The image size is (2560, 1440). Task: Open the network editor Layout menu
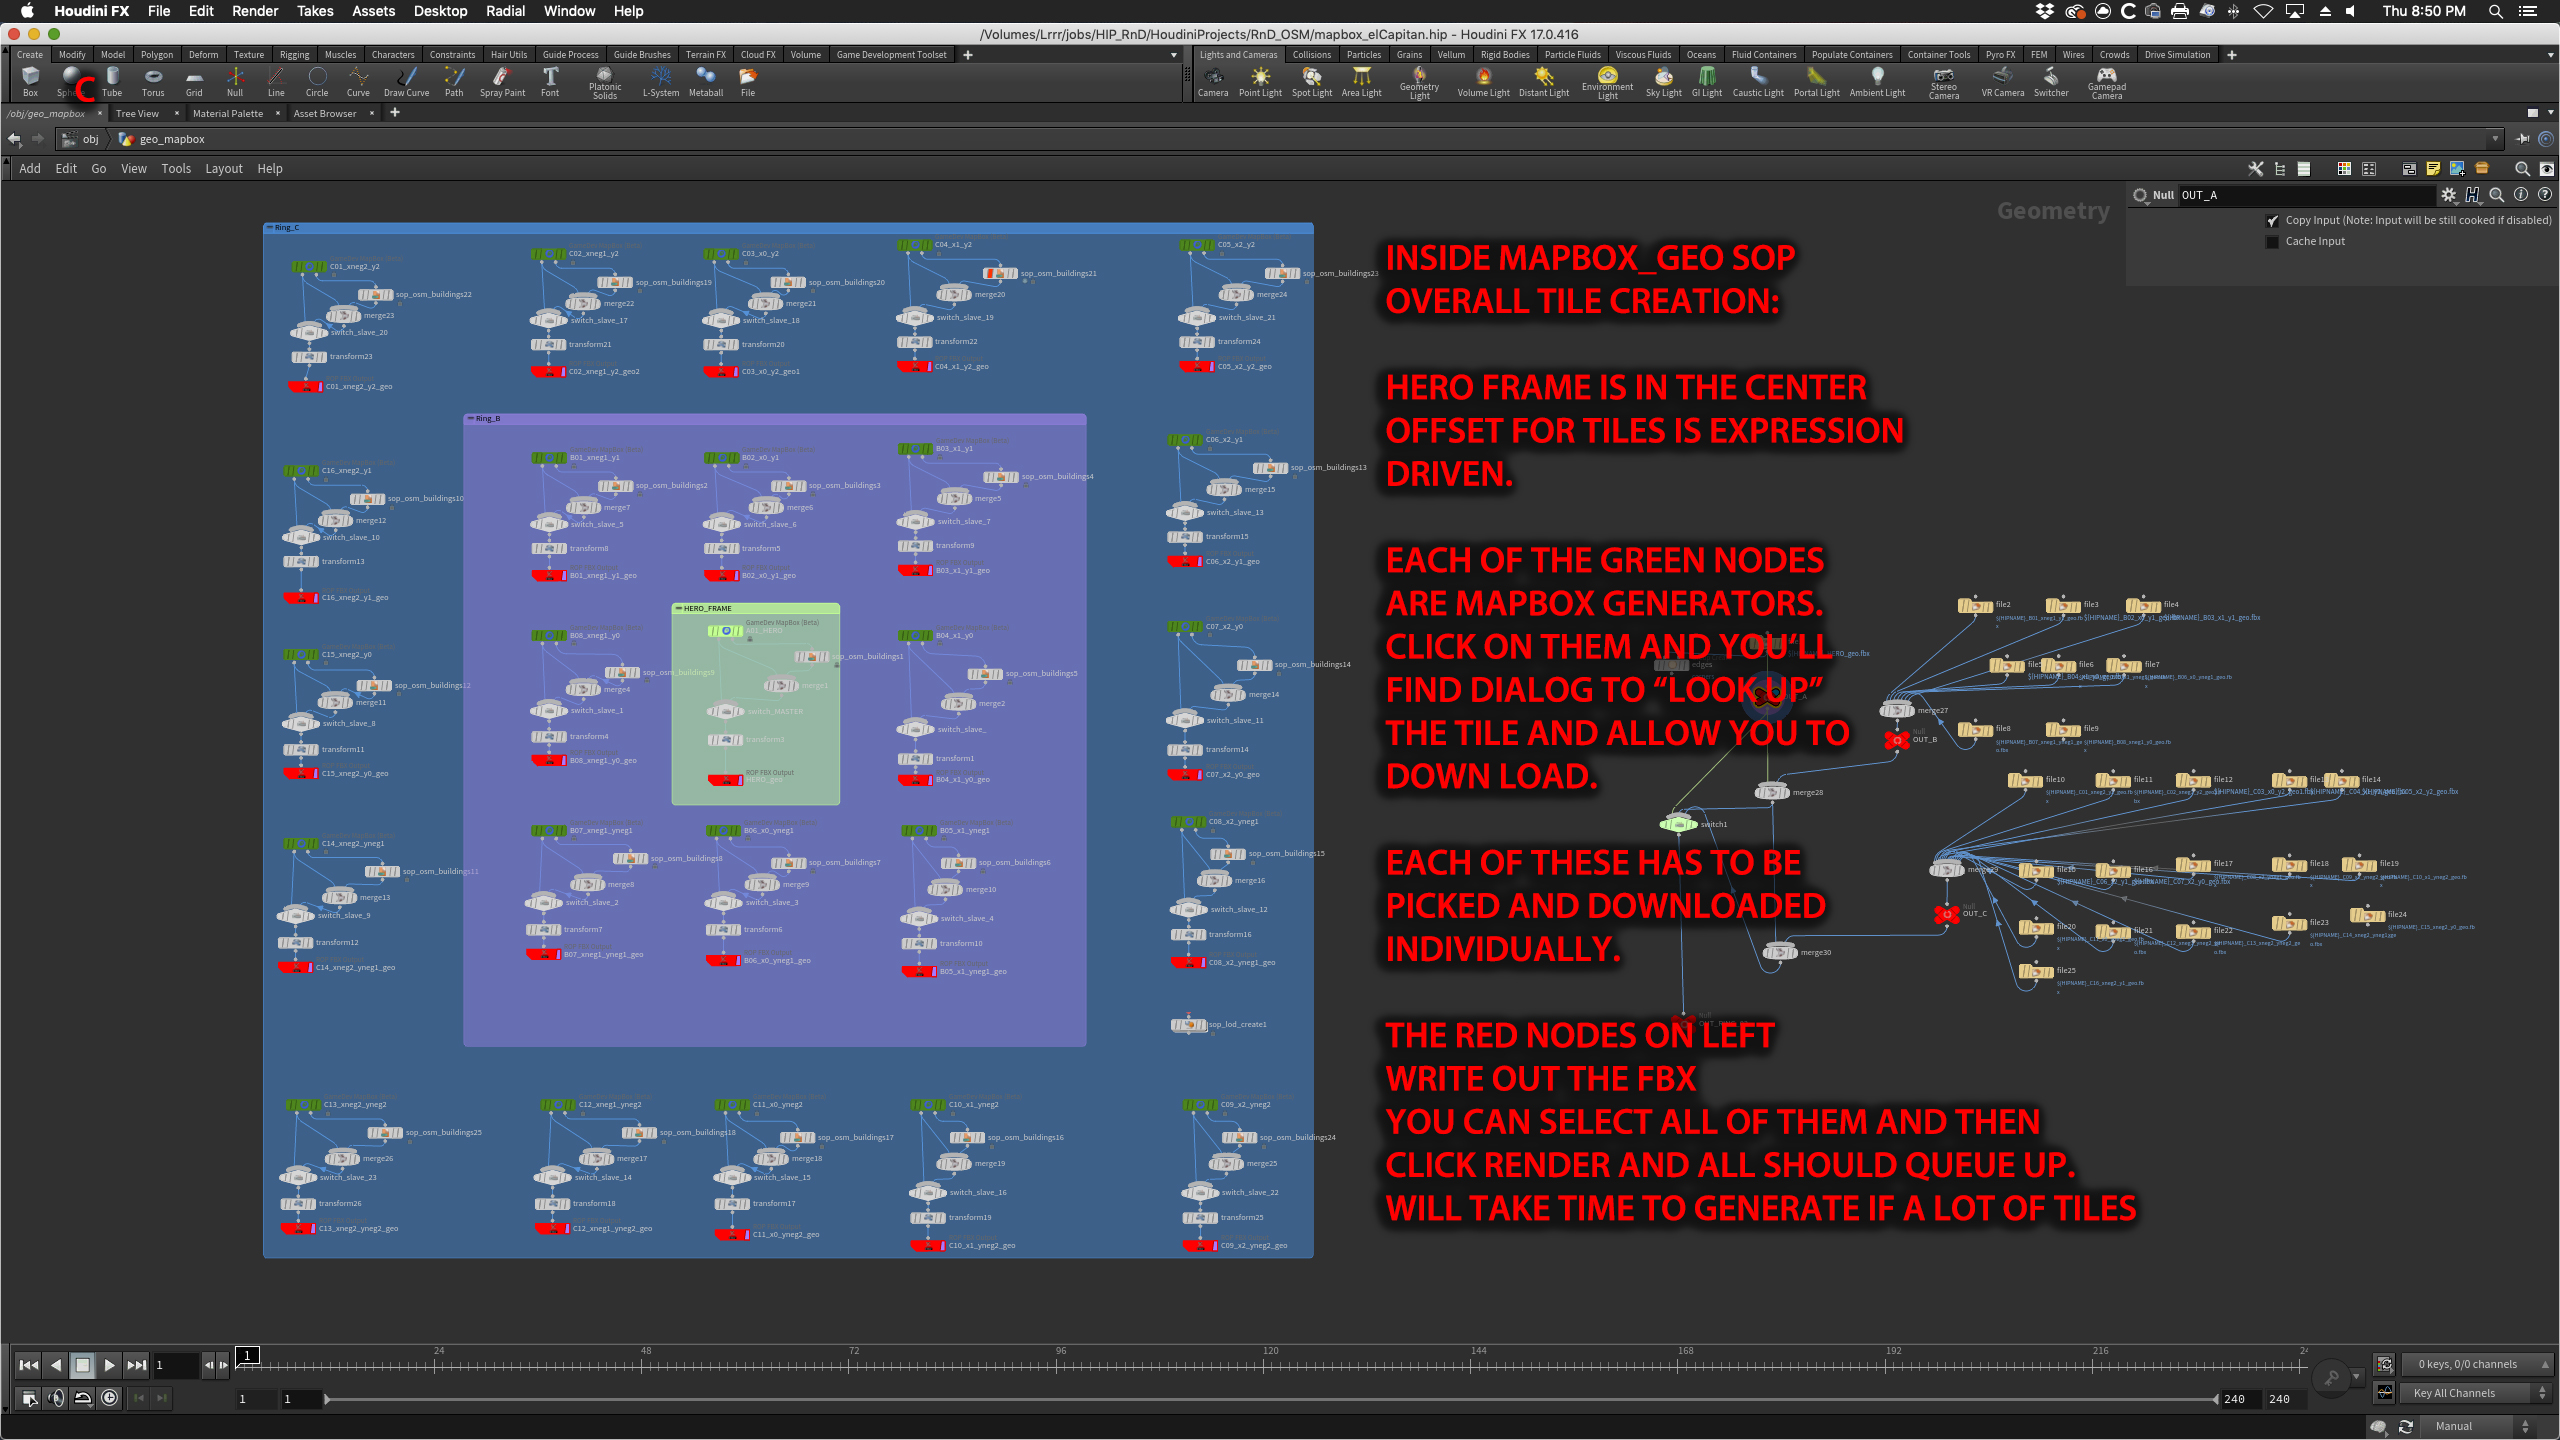coord(224,169)
